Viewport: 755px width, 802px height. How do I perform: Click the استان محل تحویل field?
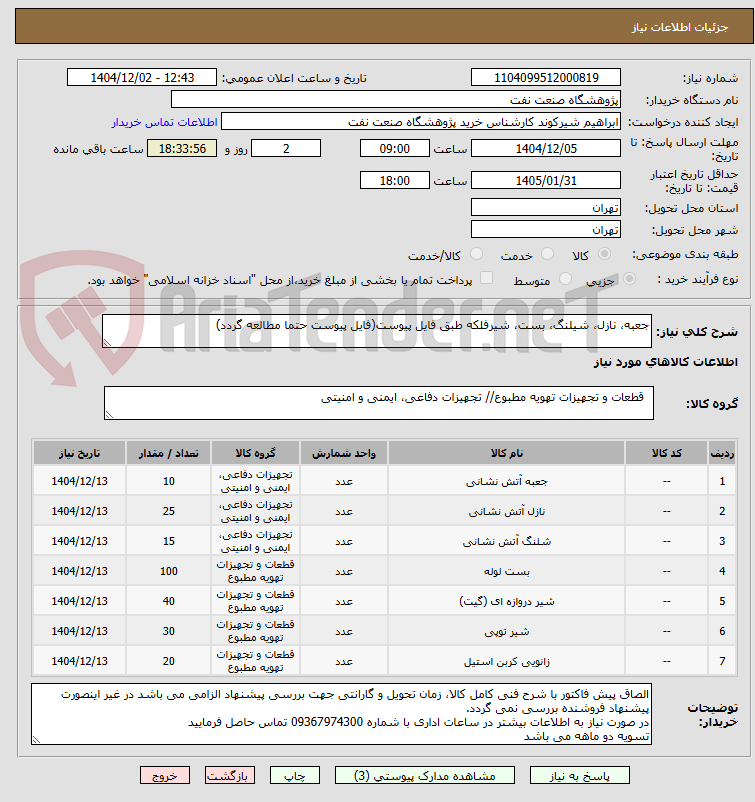pos(546,207)
